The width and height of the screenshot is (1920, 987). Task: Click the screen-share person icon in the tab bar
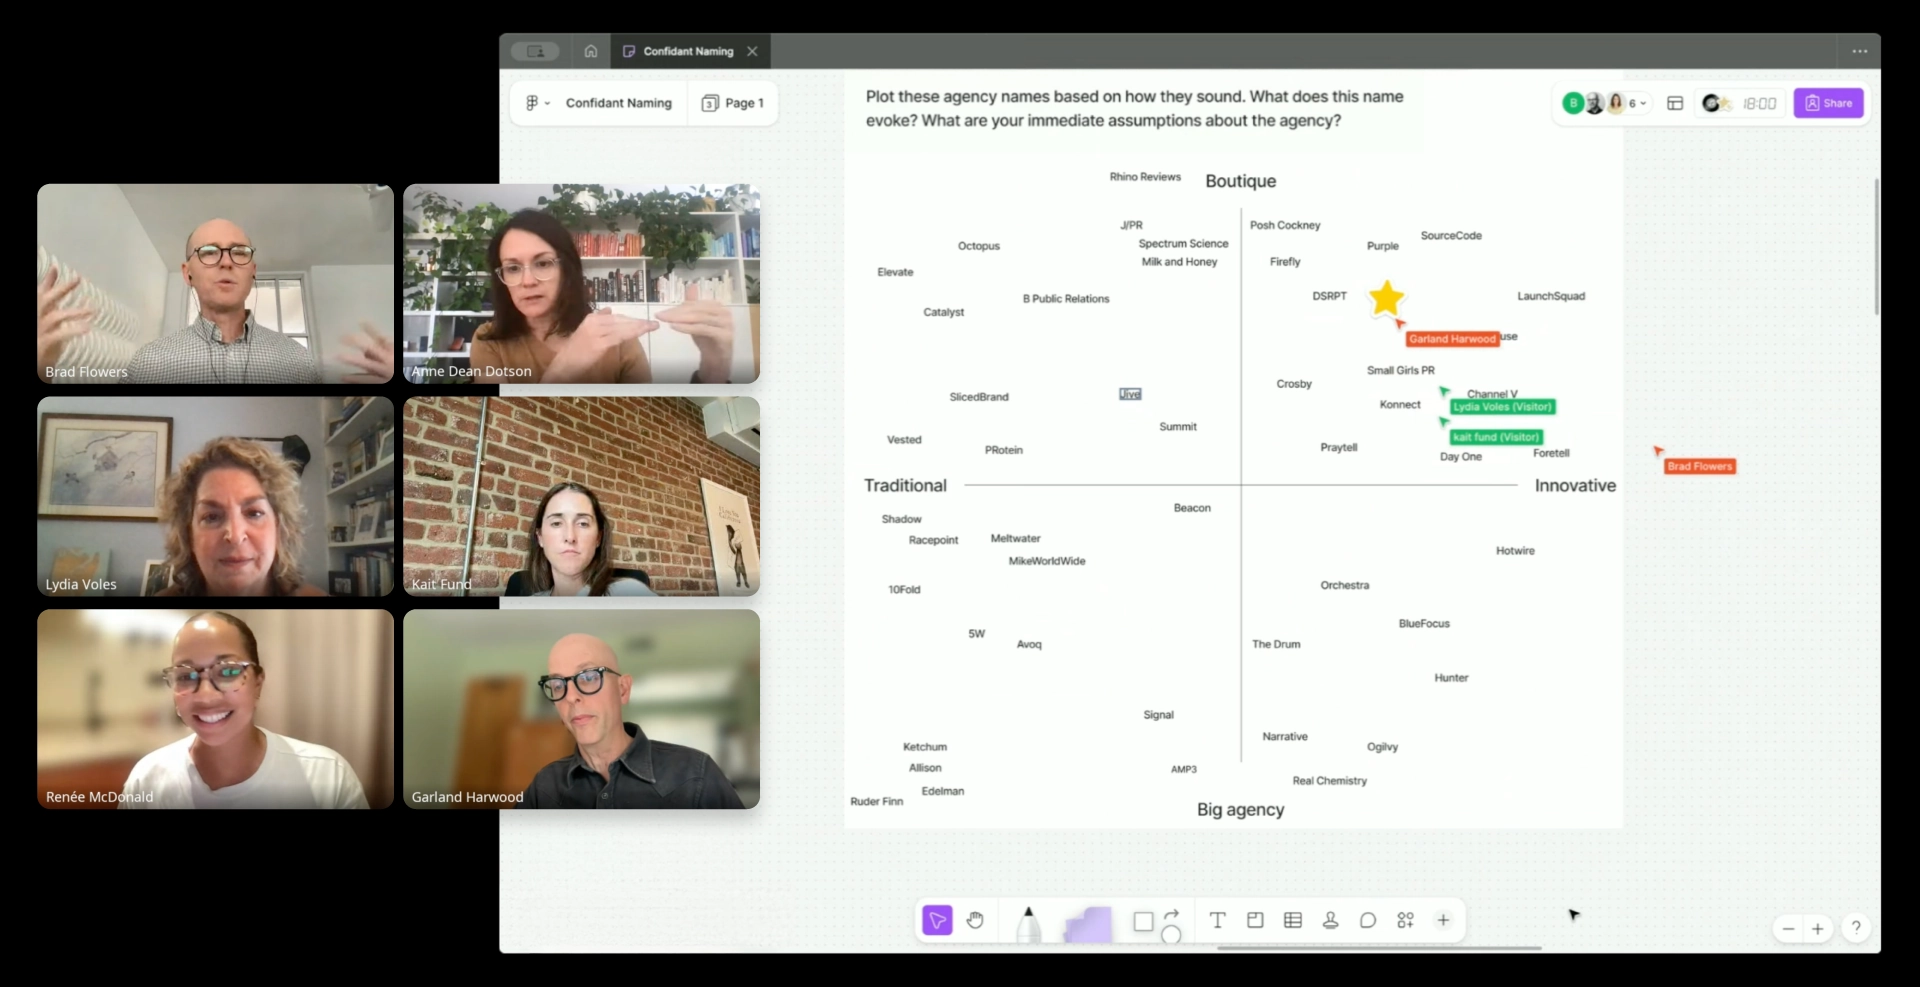pyautogui.click(x=536, y=51)
